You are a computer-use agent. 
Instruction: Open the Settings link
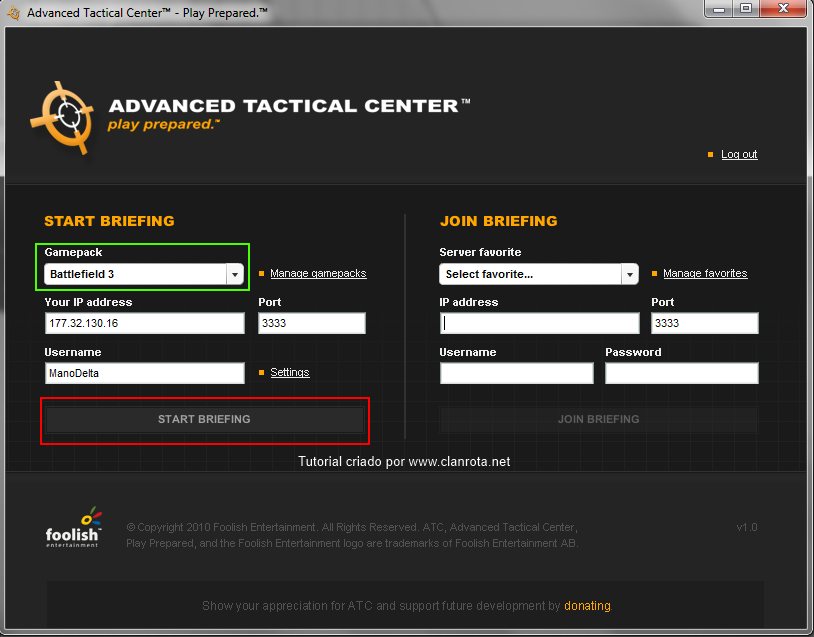(290, 372)
